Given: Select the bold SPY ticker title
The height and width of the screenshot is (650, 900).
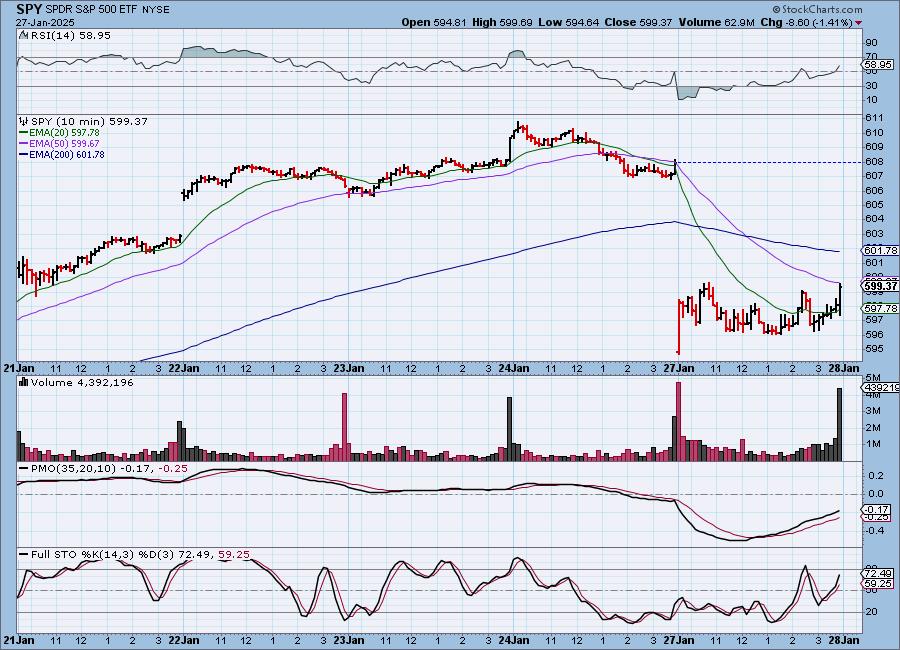Looking at the screenshot, I should click(29, 9).
